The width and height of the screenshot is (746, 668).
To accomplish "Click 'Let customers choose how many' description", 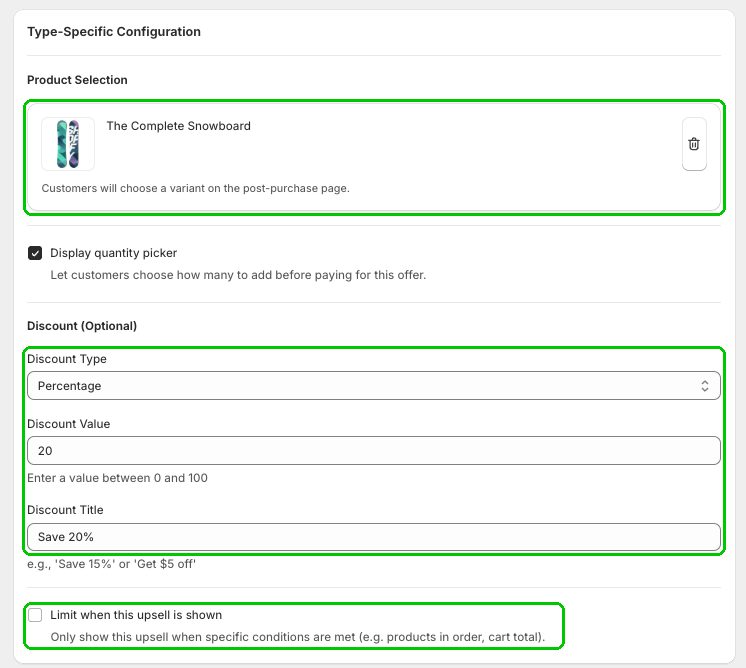I will click(x=238, y=275).
